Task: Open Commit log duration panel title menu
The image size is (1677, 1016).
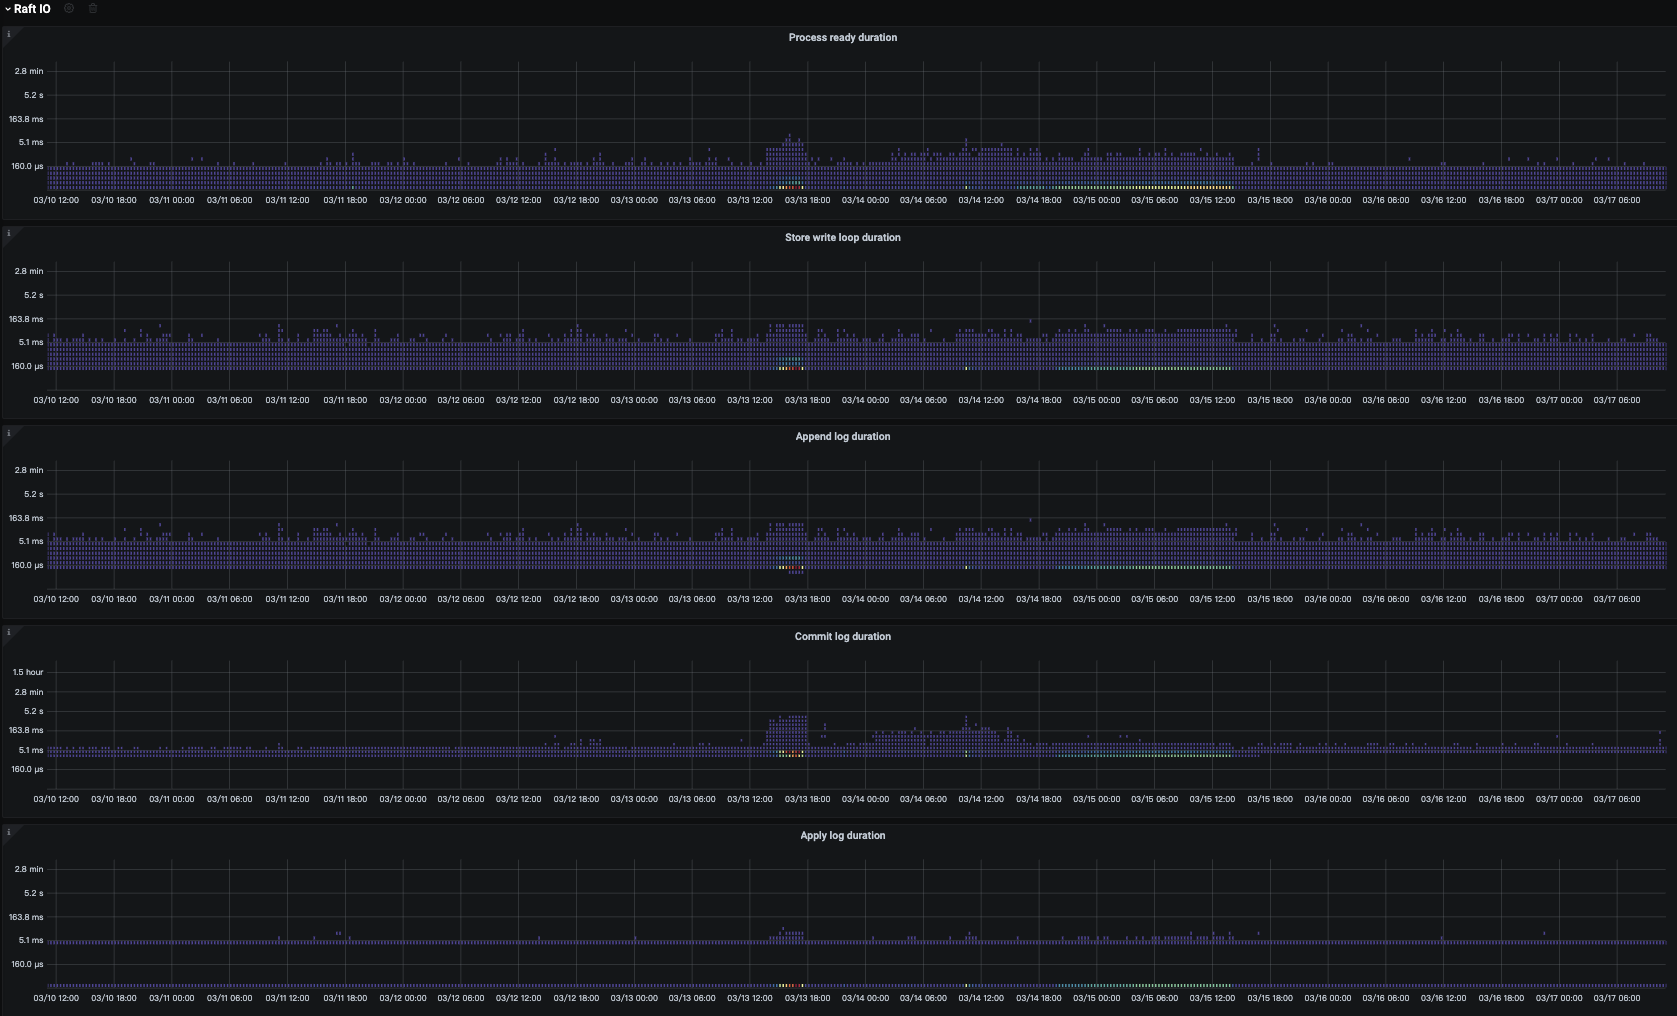Action: [x=842, y=636]
